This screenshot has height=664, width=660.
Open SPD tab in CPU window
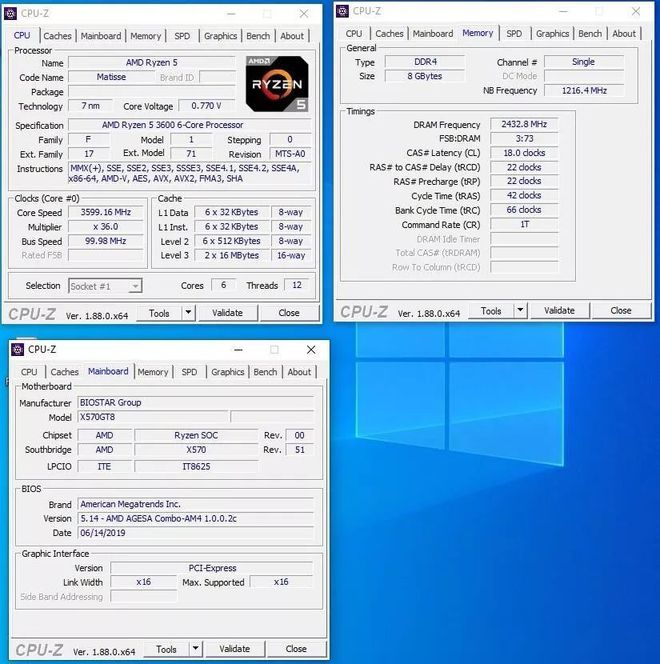[x=182, y=36]
